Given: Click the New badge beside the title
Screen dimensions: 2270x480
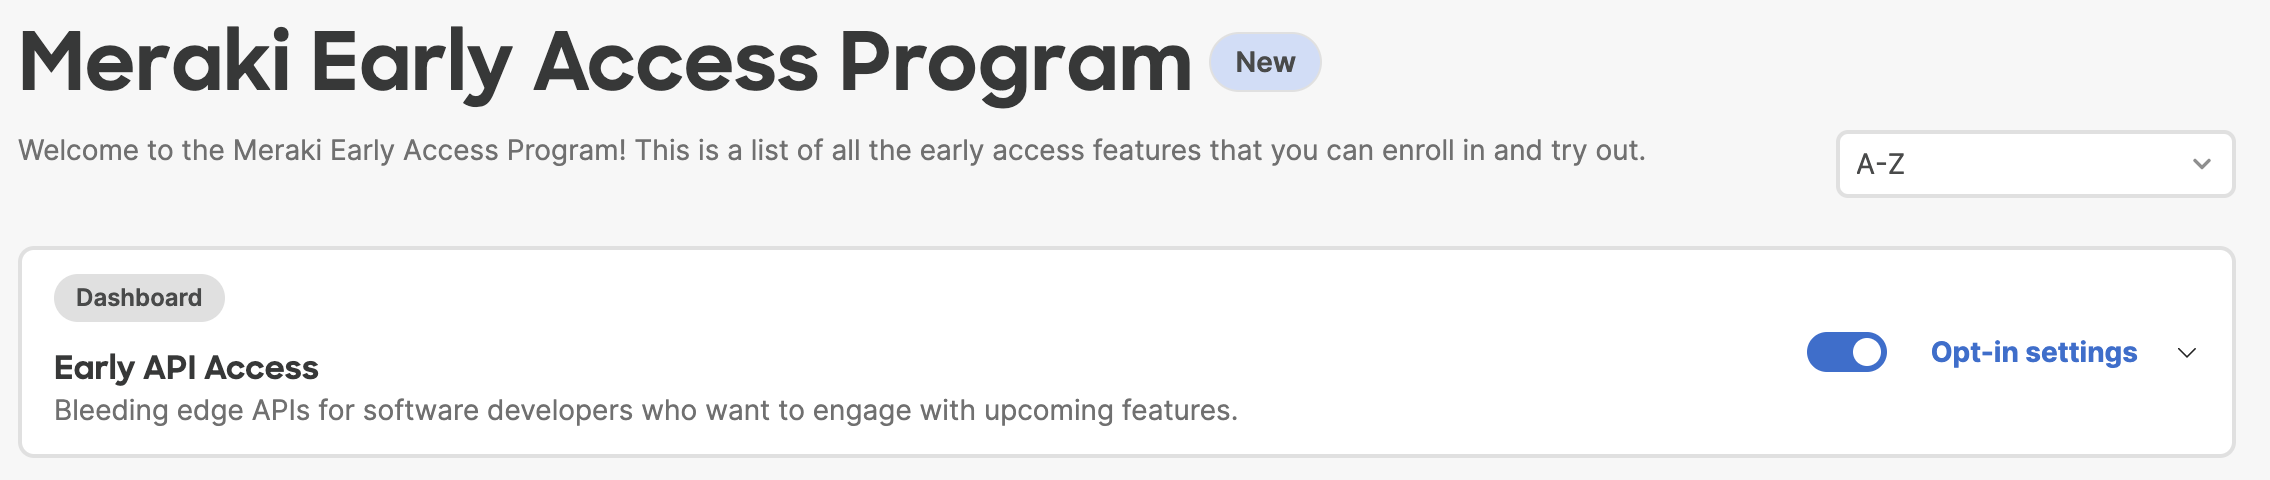Looking at the screenshot, I should coord(1265,62).
